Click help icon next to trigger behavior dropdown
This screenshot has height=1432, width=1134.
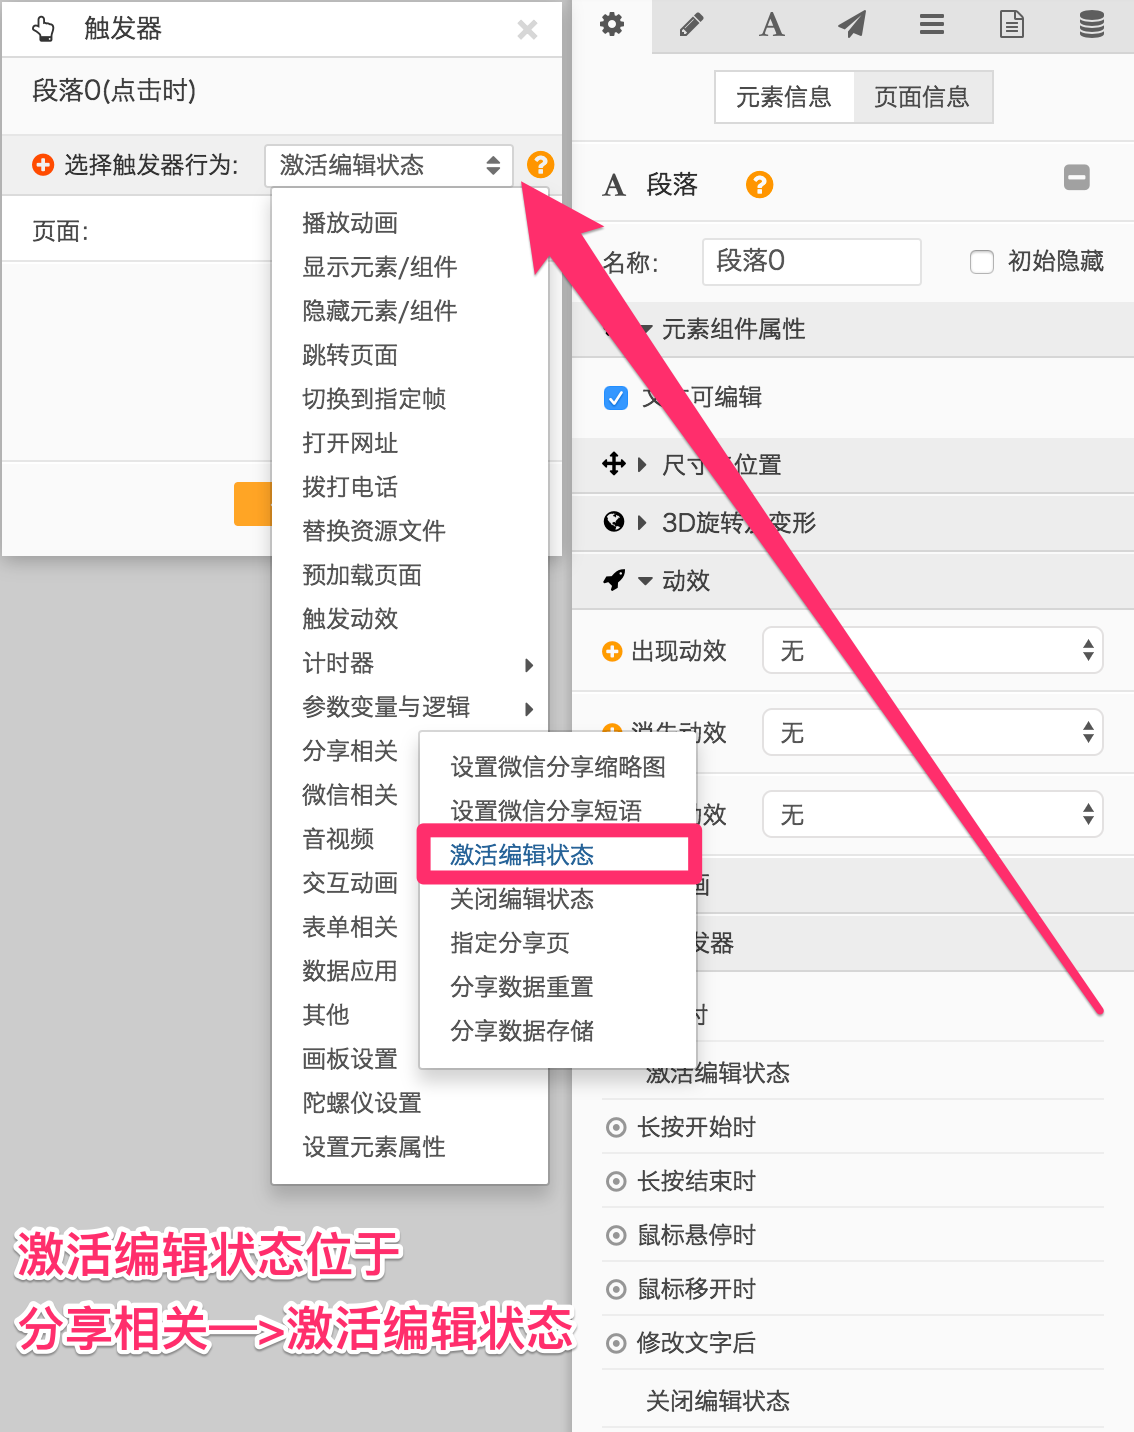540,165
